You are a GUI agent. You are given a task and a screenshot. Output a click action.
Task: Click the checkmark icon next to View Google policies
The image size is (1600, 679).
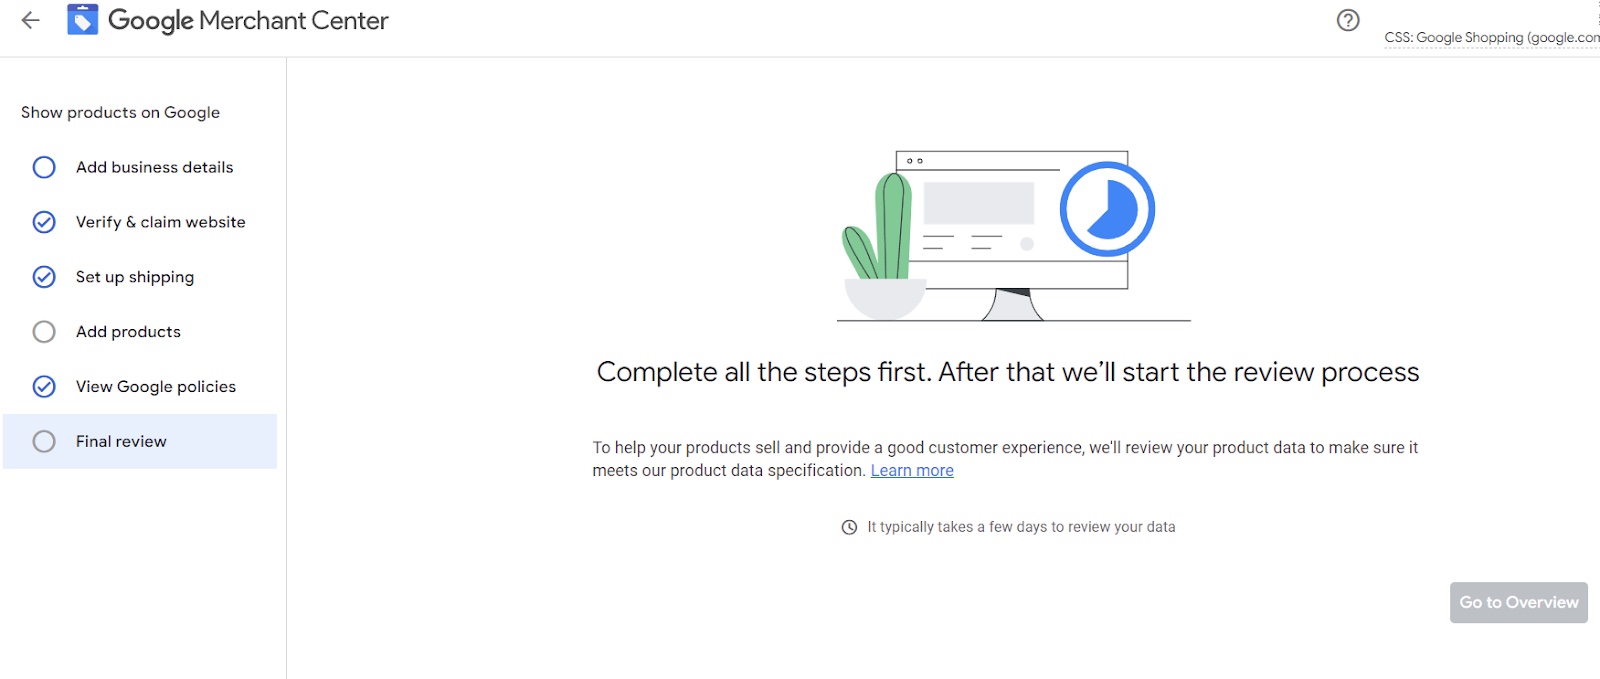44,387
